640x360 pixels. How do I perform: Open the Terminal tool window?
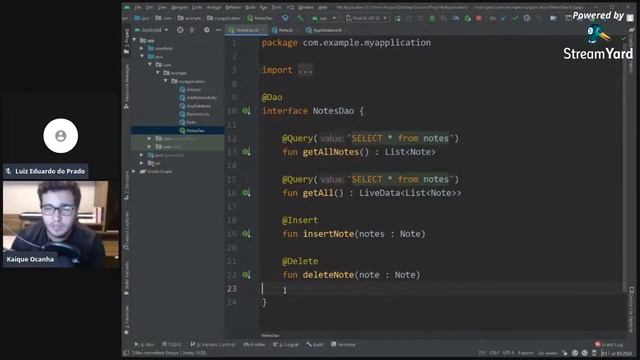tap(343, 344)
